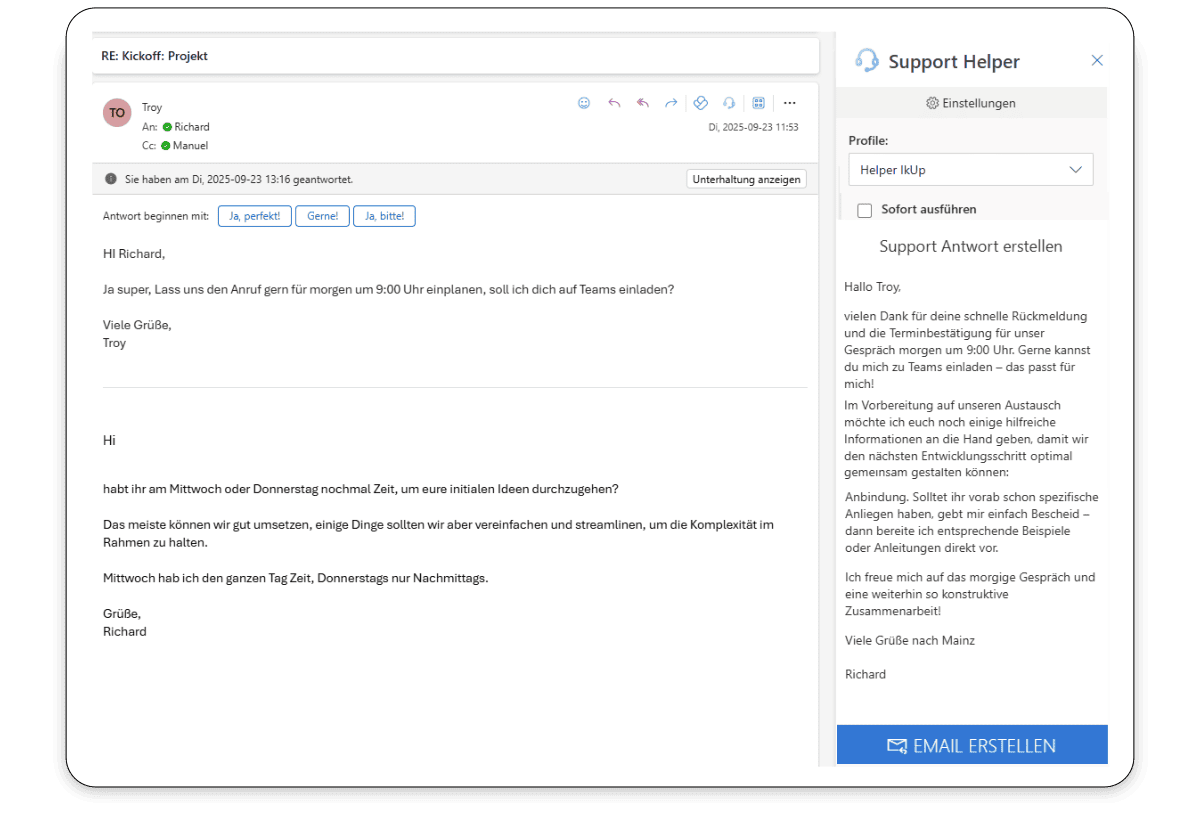1200x814 pixels.
Task: Open emoji reactions with the smiley icon
Action: (x=584, y=103)
